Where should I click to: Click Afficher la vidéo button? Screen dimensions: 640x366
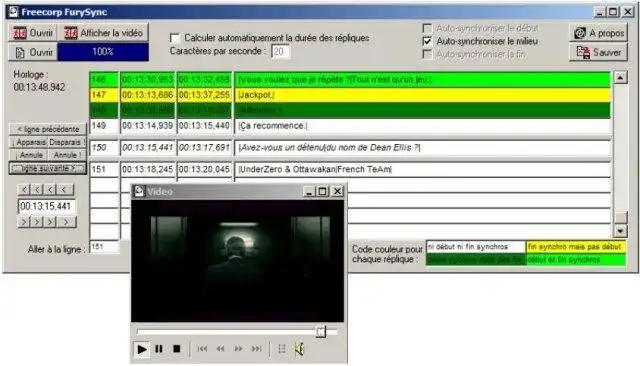tap(103, 33)
